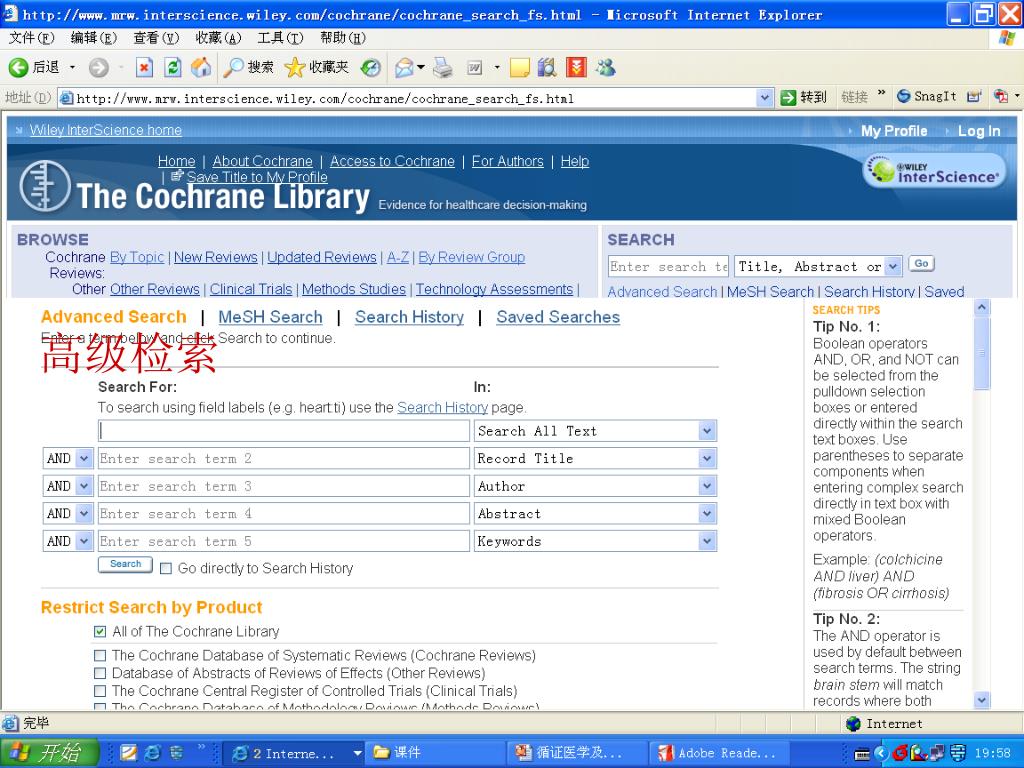Image resolution: width=1024 pixels, height=768 pixels.
Task: Open the notepad icon in quick launch
Action: tap(129, 753)
